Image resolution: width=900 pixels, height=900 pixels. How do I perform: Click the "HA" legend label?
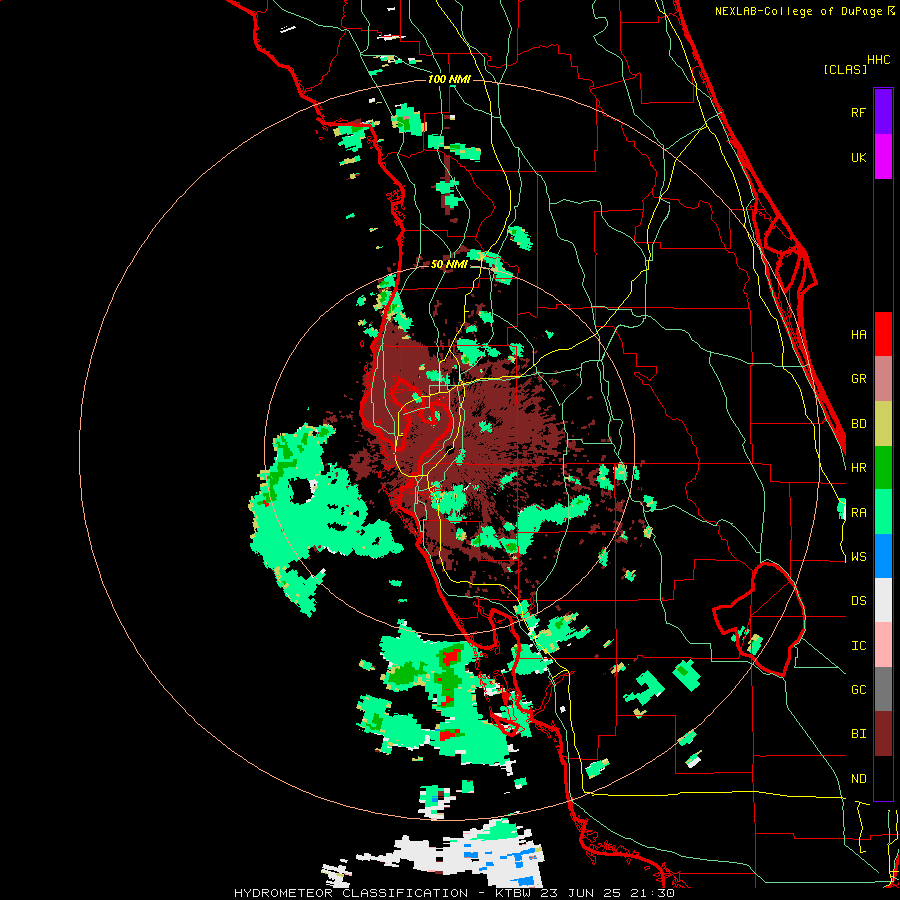tap(858, 335)
